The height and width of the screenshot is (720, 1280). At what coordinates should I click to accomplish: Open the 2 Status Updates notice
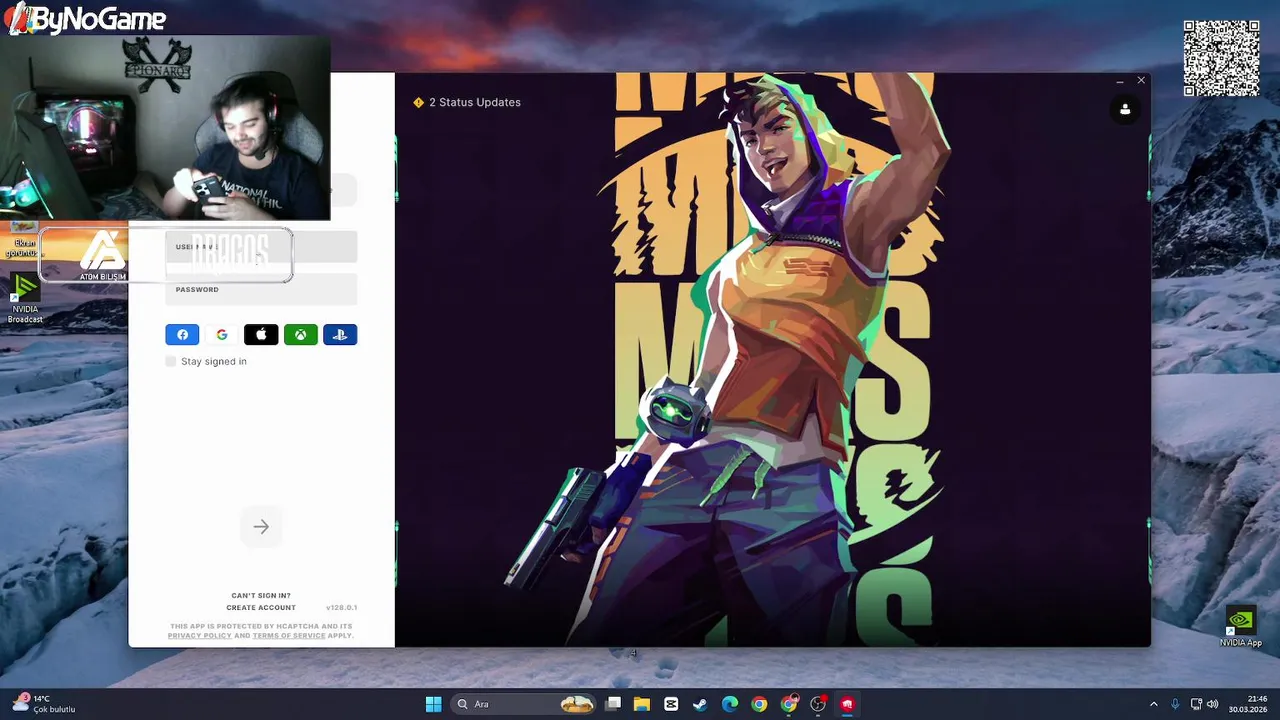(467, 102)
